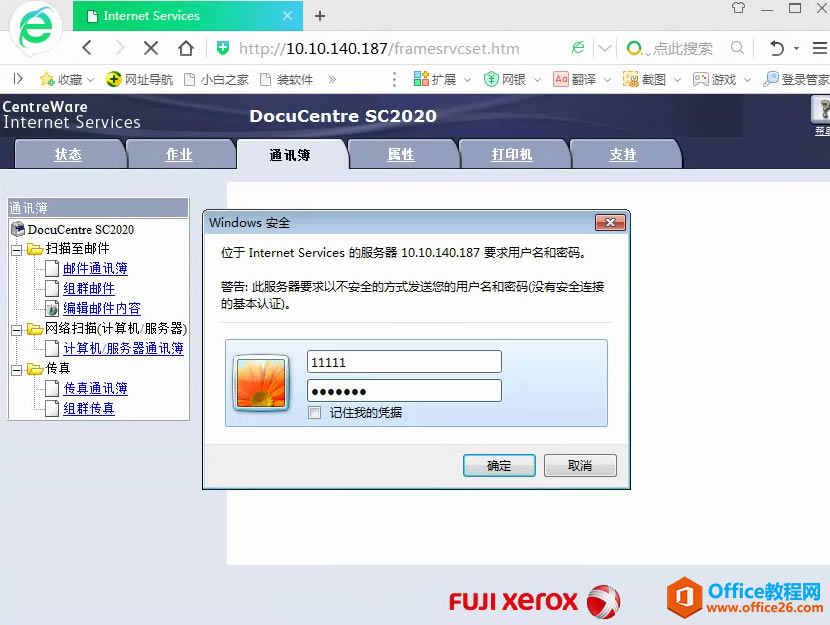The image size is (830, 625).
Task: Switch to the 状态 tab
Action: 69,155
